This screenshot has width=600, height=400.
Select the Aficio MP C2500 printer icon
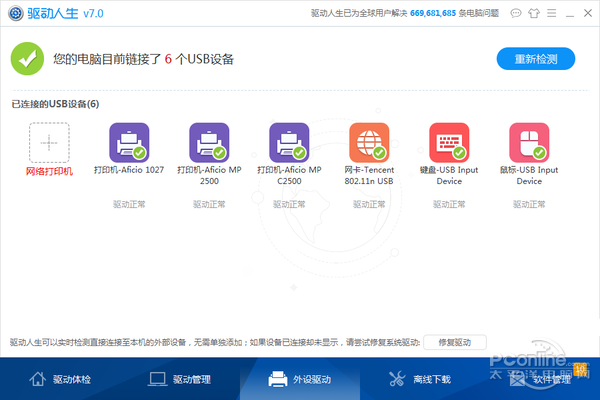point(289,142)
